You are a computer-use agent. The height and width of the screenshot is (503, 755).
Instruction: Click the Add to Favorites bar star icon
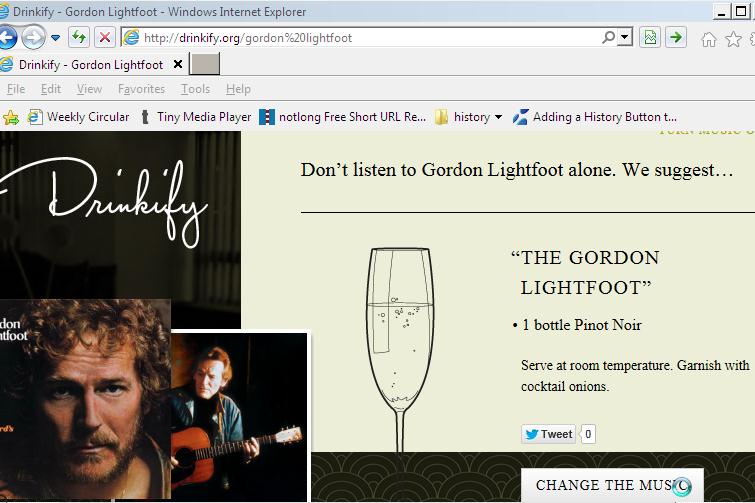[11, 117]
